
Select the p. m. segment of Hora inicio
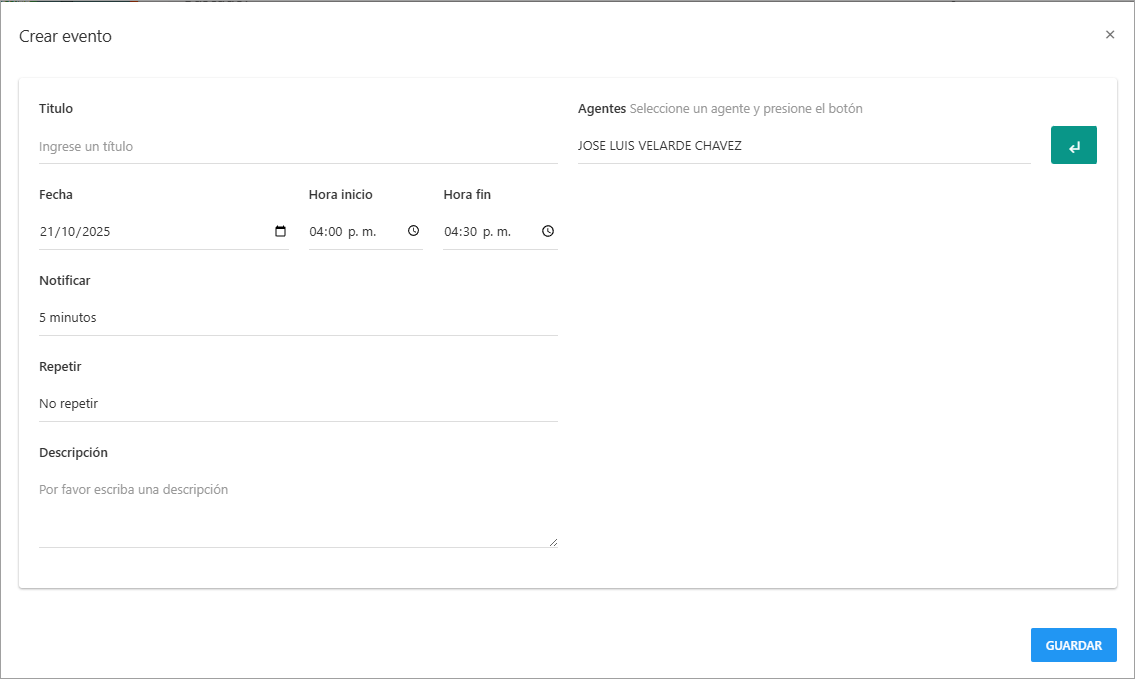point(362,232)
